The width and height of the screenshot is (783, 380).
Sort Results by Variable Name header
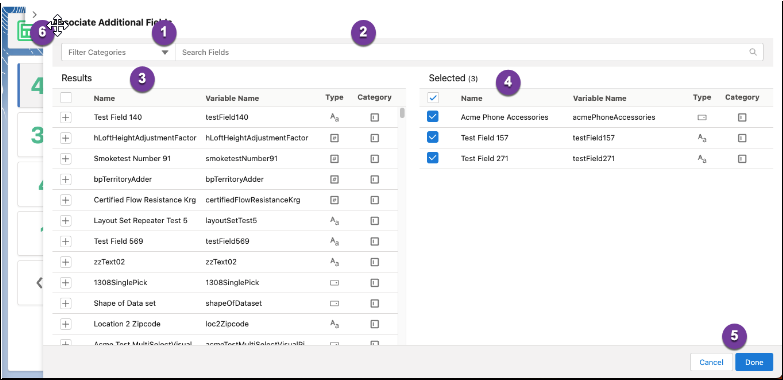[232, 98]
